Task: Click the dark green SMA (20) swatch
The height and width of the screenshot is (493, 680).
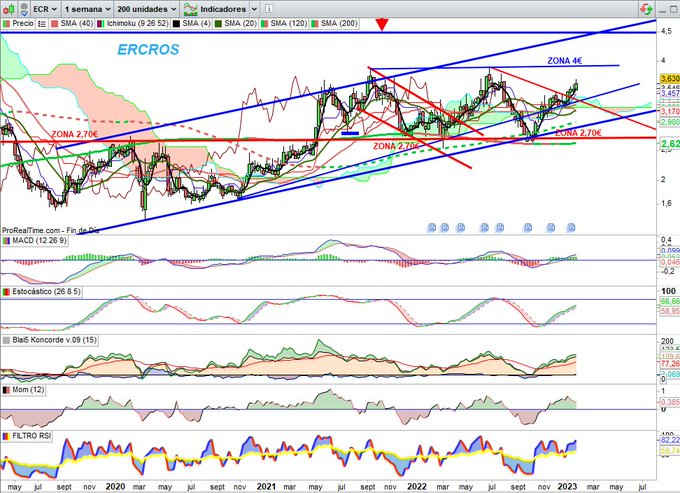Action: (218, 23)
